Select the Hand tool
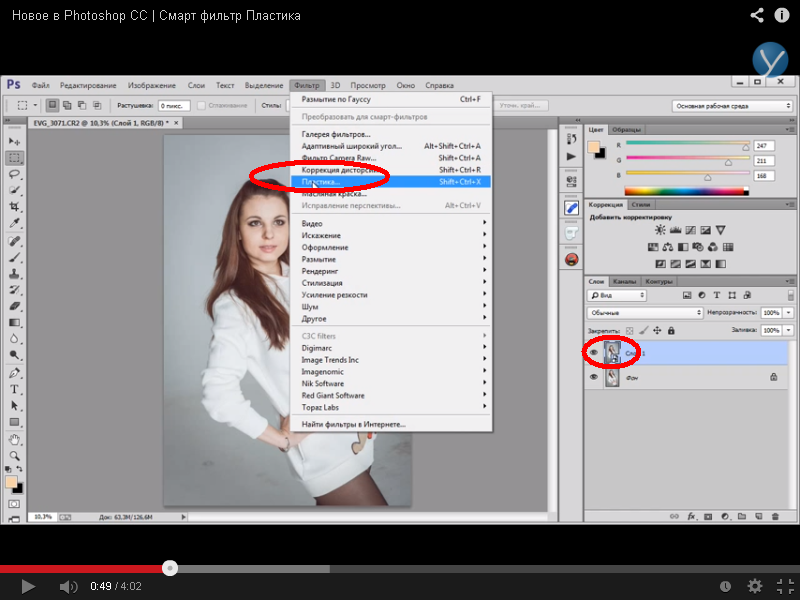The height and width of the screenshot is (600, 800). pos(15,439)
